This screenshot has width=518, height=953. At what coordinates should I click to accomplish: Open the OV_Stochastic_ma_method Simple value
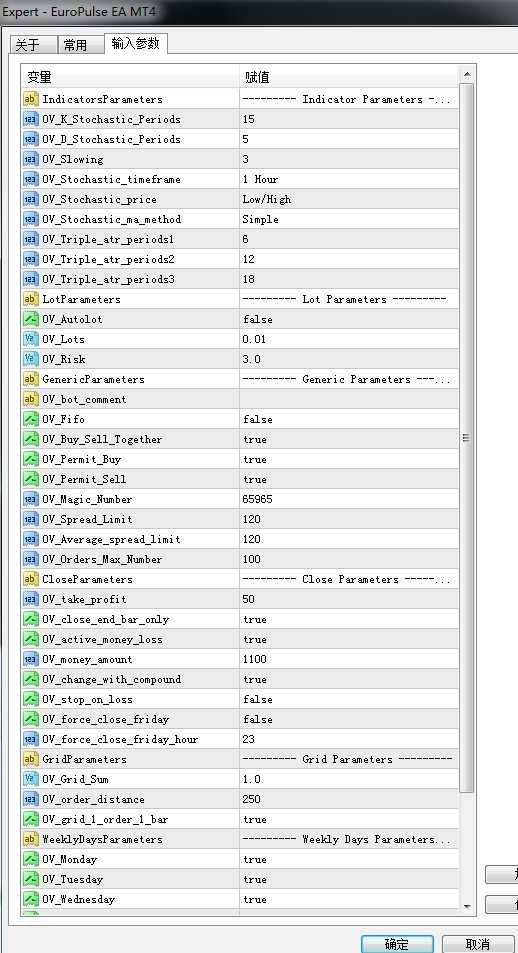(349, 219)
